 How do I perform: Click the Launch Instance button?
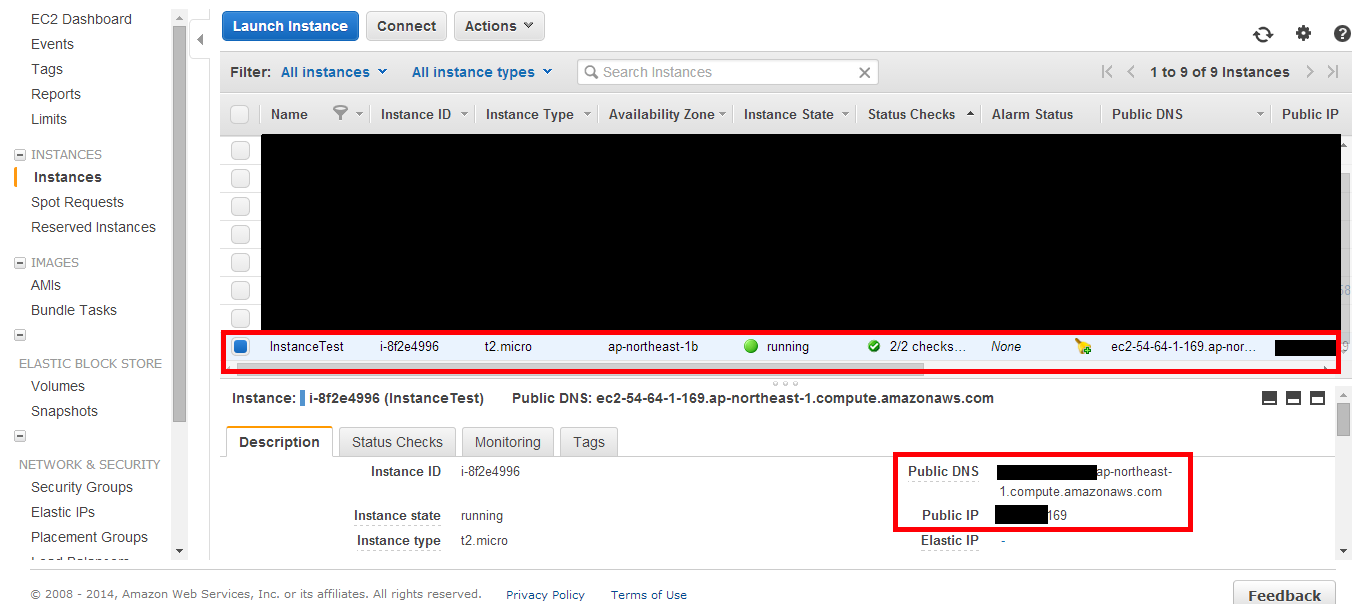[x=290, y=26]
